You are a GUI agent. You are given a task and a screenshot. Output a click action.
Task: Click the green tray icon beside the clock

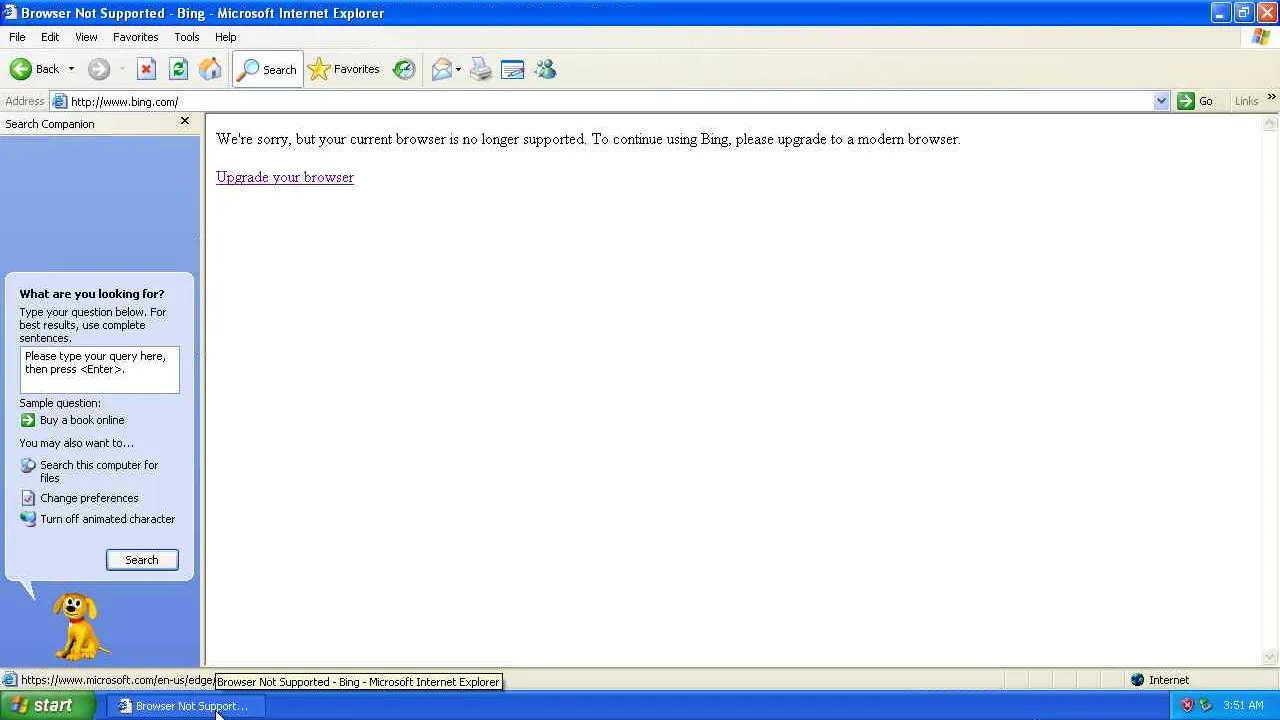click(1205, 705)
